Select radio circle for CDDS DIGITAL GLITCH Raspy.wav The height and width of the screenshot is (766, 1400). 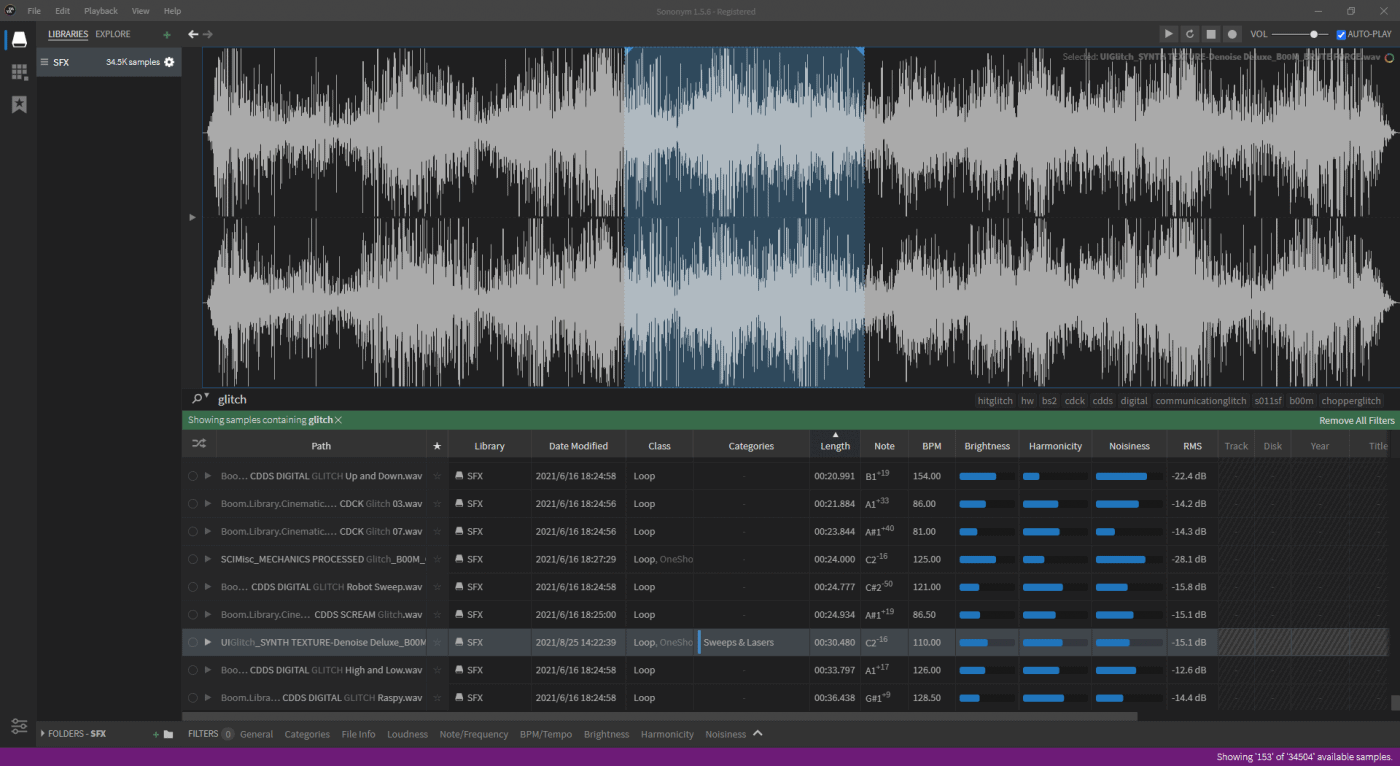pyautogui.click(x=193, y=698)
